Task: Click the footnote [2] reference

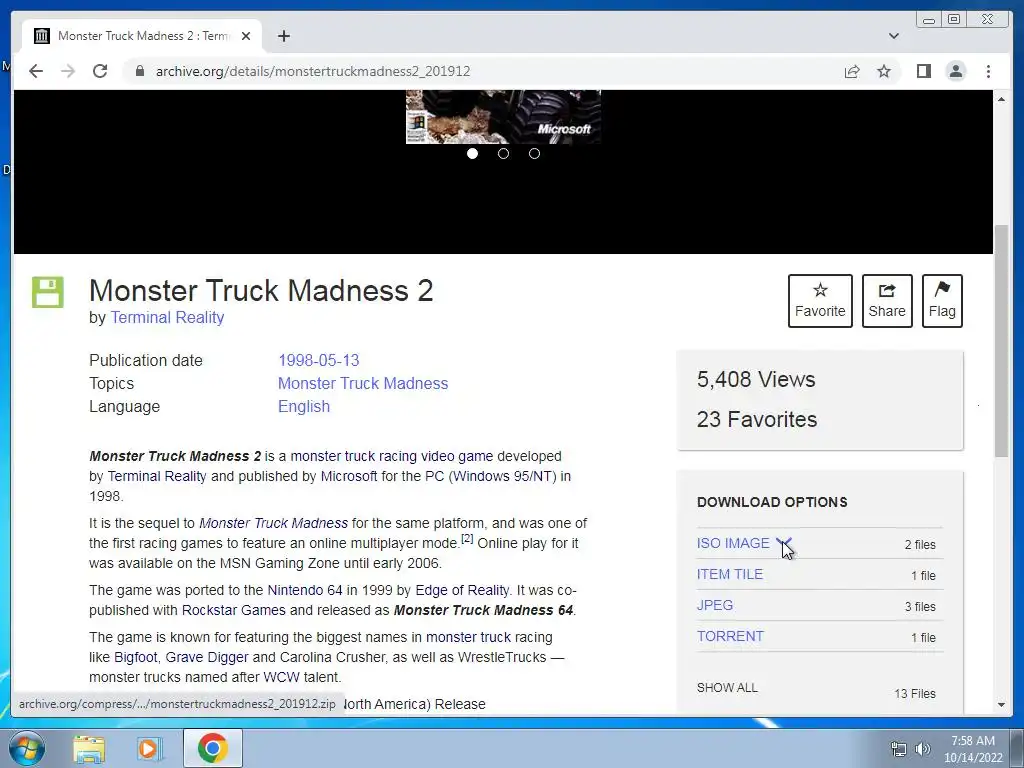Action: (x=467, y=539)
